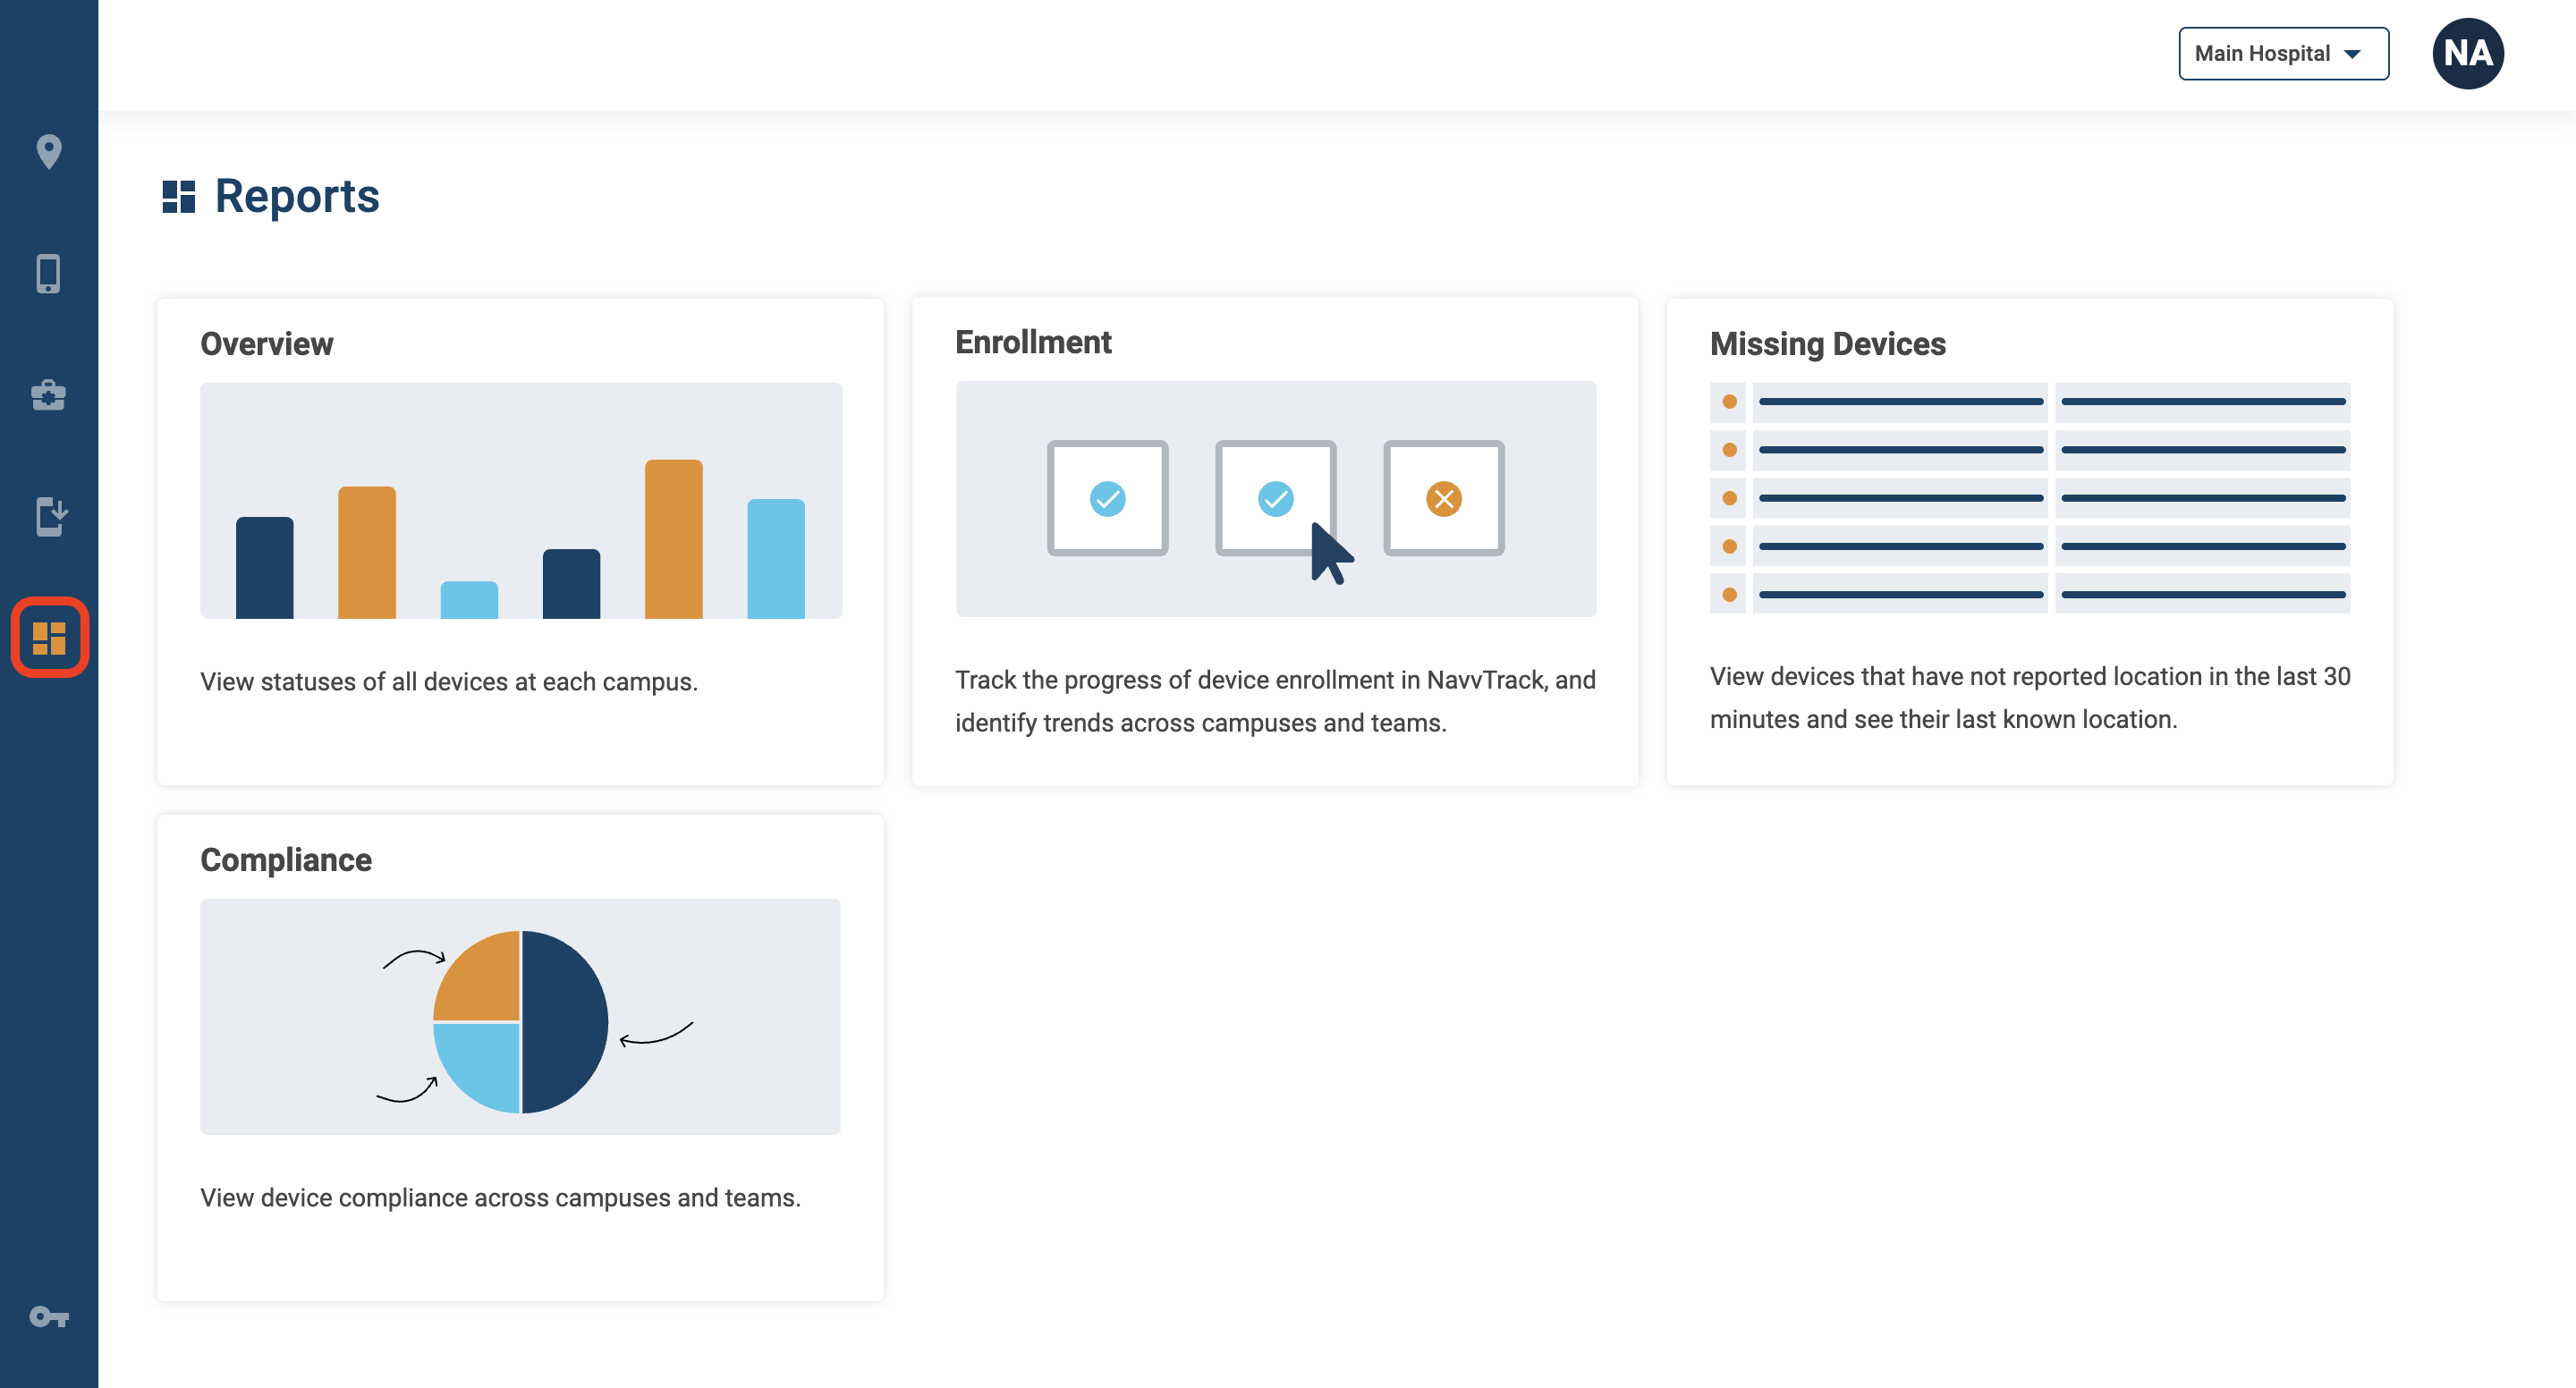Click the device import download sidebar icon
The height and width of the screenshot is (1388, 2576).
[x=50, y=516]
